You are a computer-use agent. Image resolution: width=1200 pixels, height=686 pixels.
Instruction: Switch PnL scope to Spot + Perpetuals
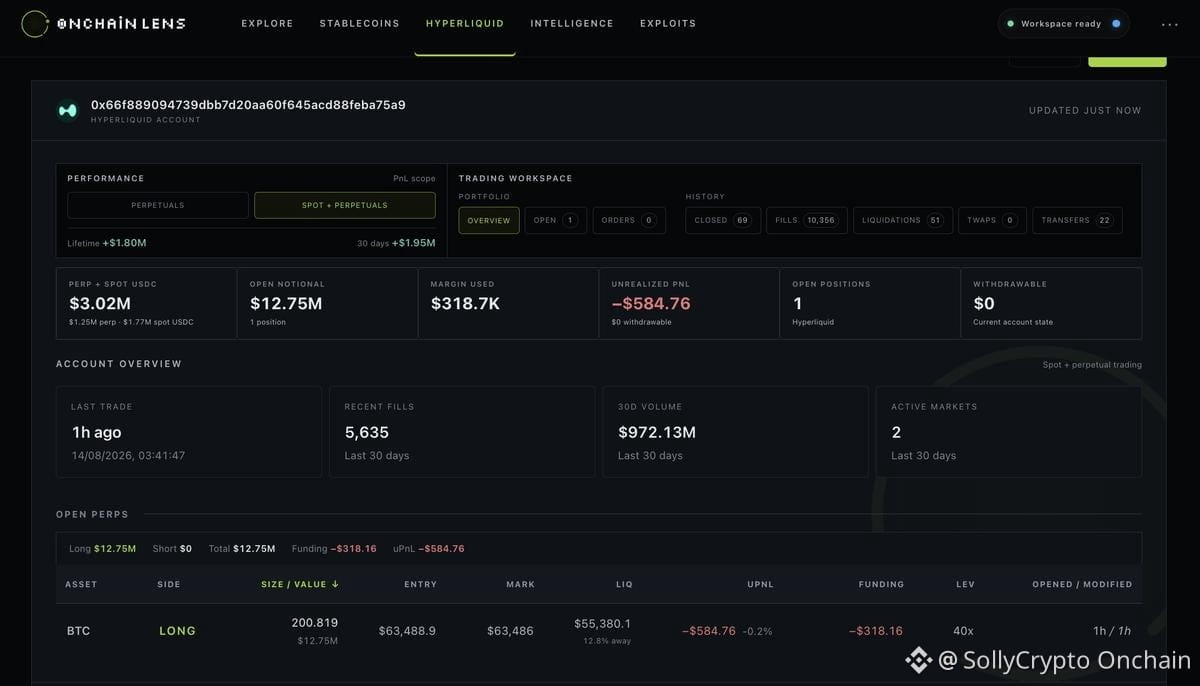click(x=345, y=205)
